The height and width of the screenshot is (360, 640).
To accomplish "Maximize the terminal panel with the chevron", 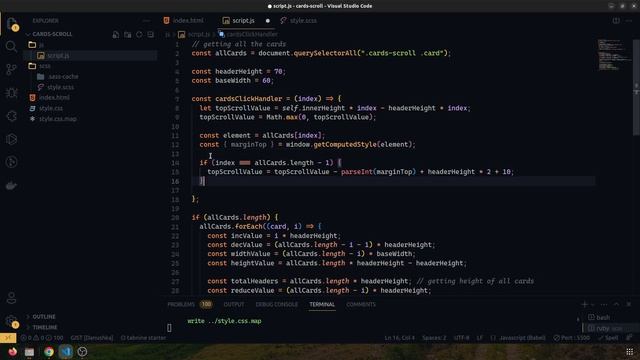I will coord(616,304).
